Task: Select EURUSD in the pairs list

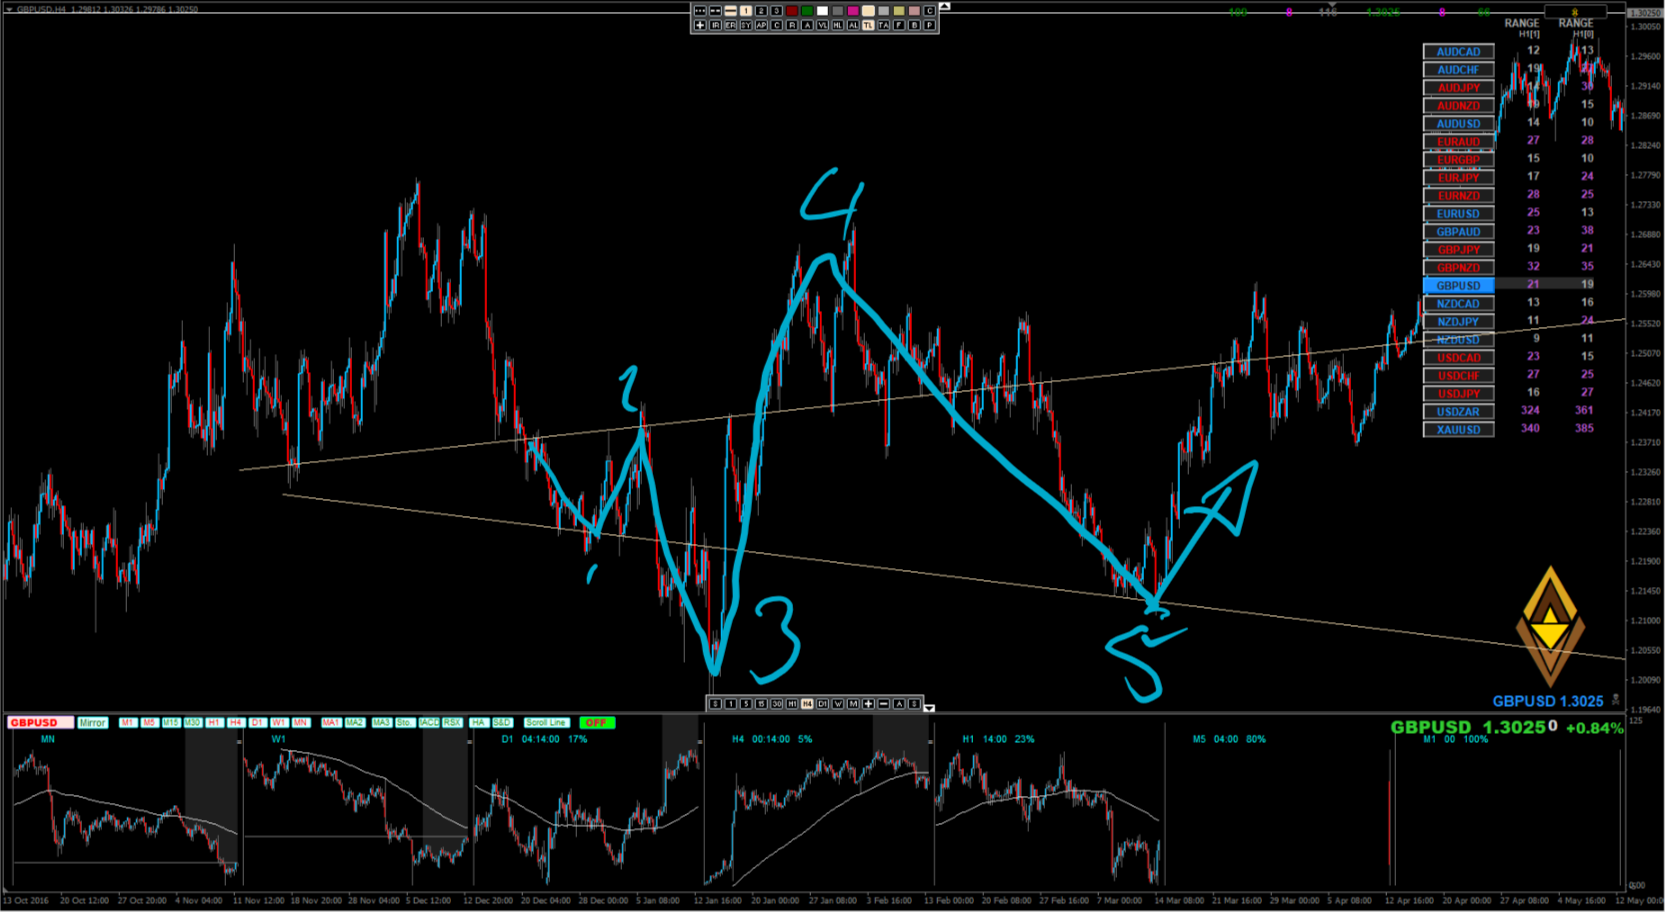Action: (x=1458, y=213)
